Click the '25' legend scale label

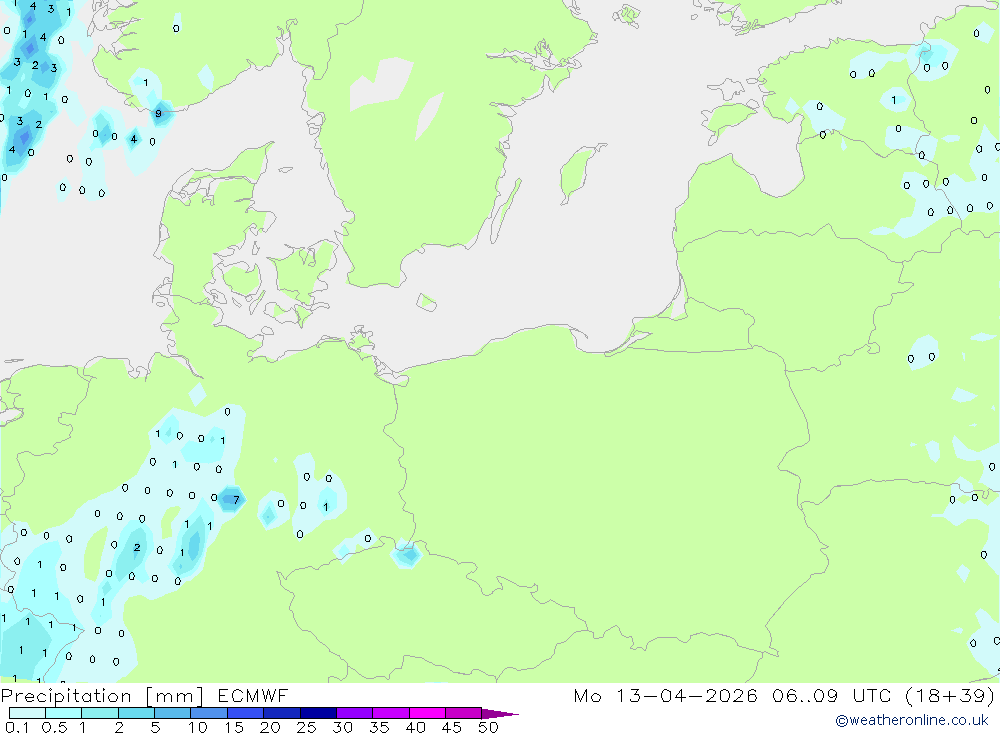point(306,727)
